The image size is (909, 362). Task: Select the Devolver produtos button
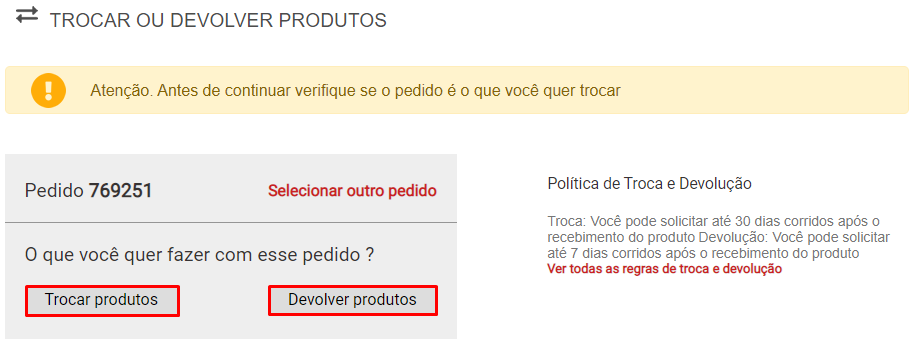[352, 301]
